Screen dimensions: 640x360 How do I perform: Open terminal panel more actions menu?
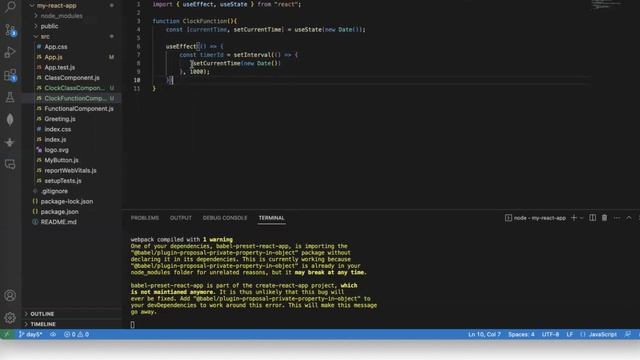[x=617, y=218]
